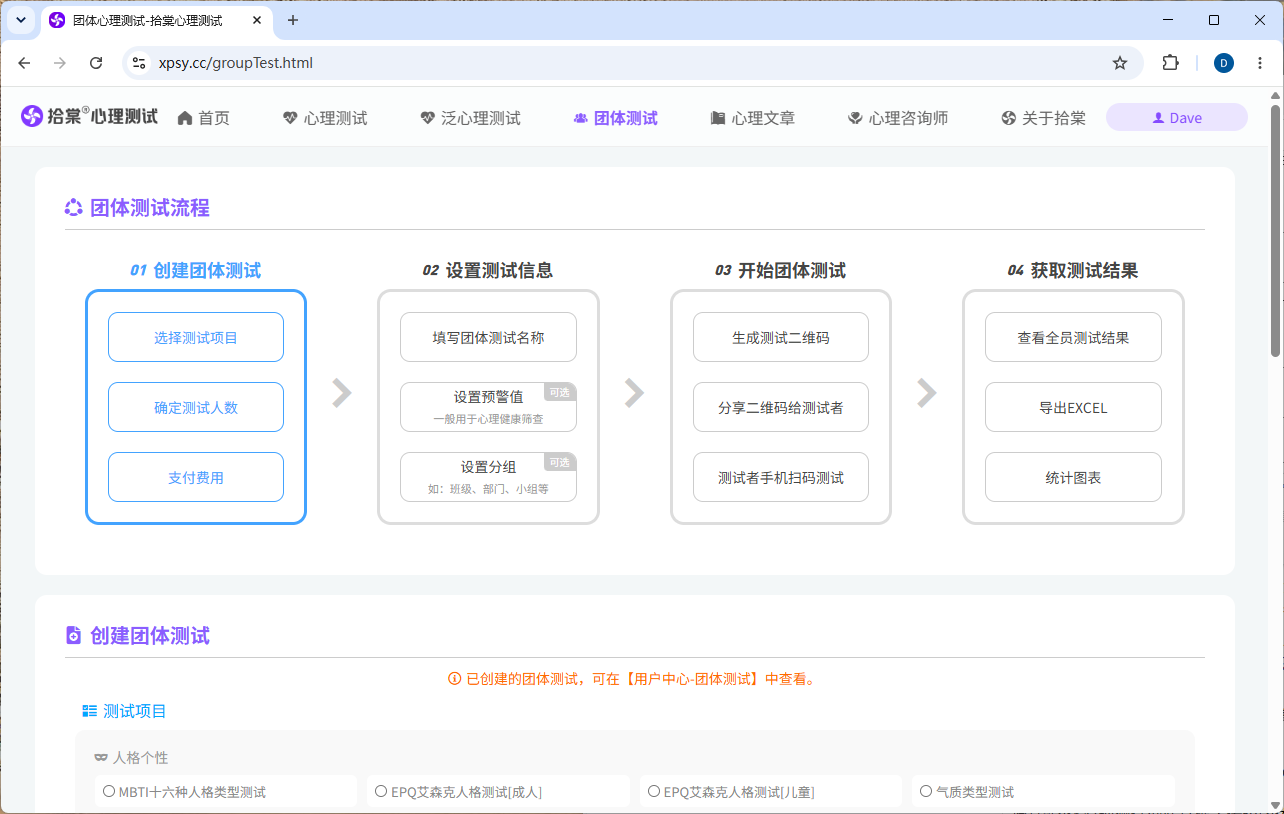
Task: Open the browser extensions puzzle icon
Action: pyautogui.click(x=1170, y=63)
